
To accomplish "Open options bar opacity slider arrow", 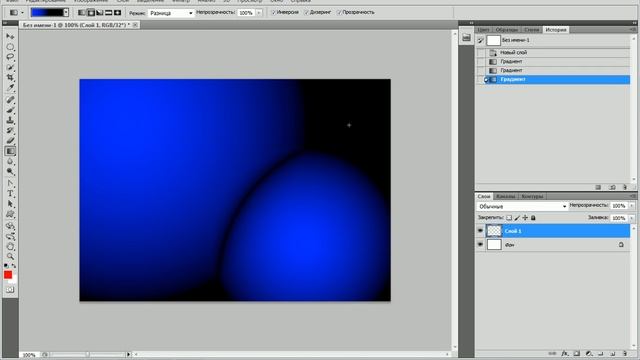I will 259,13.
